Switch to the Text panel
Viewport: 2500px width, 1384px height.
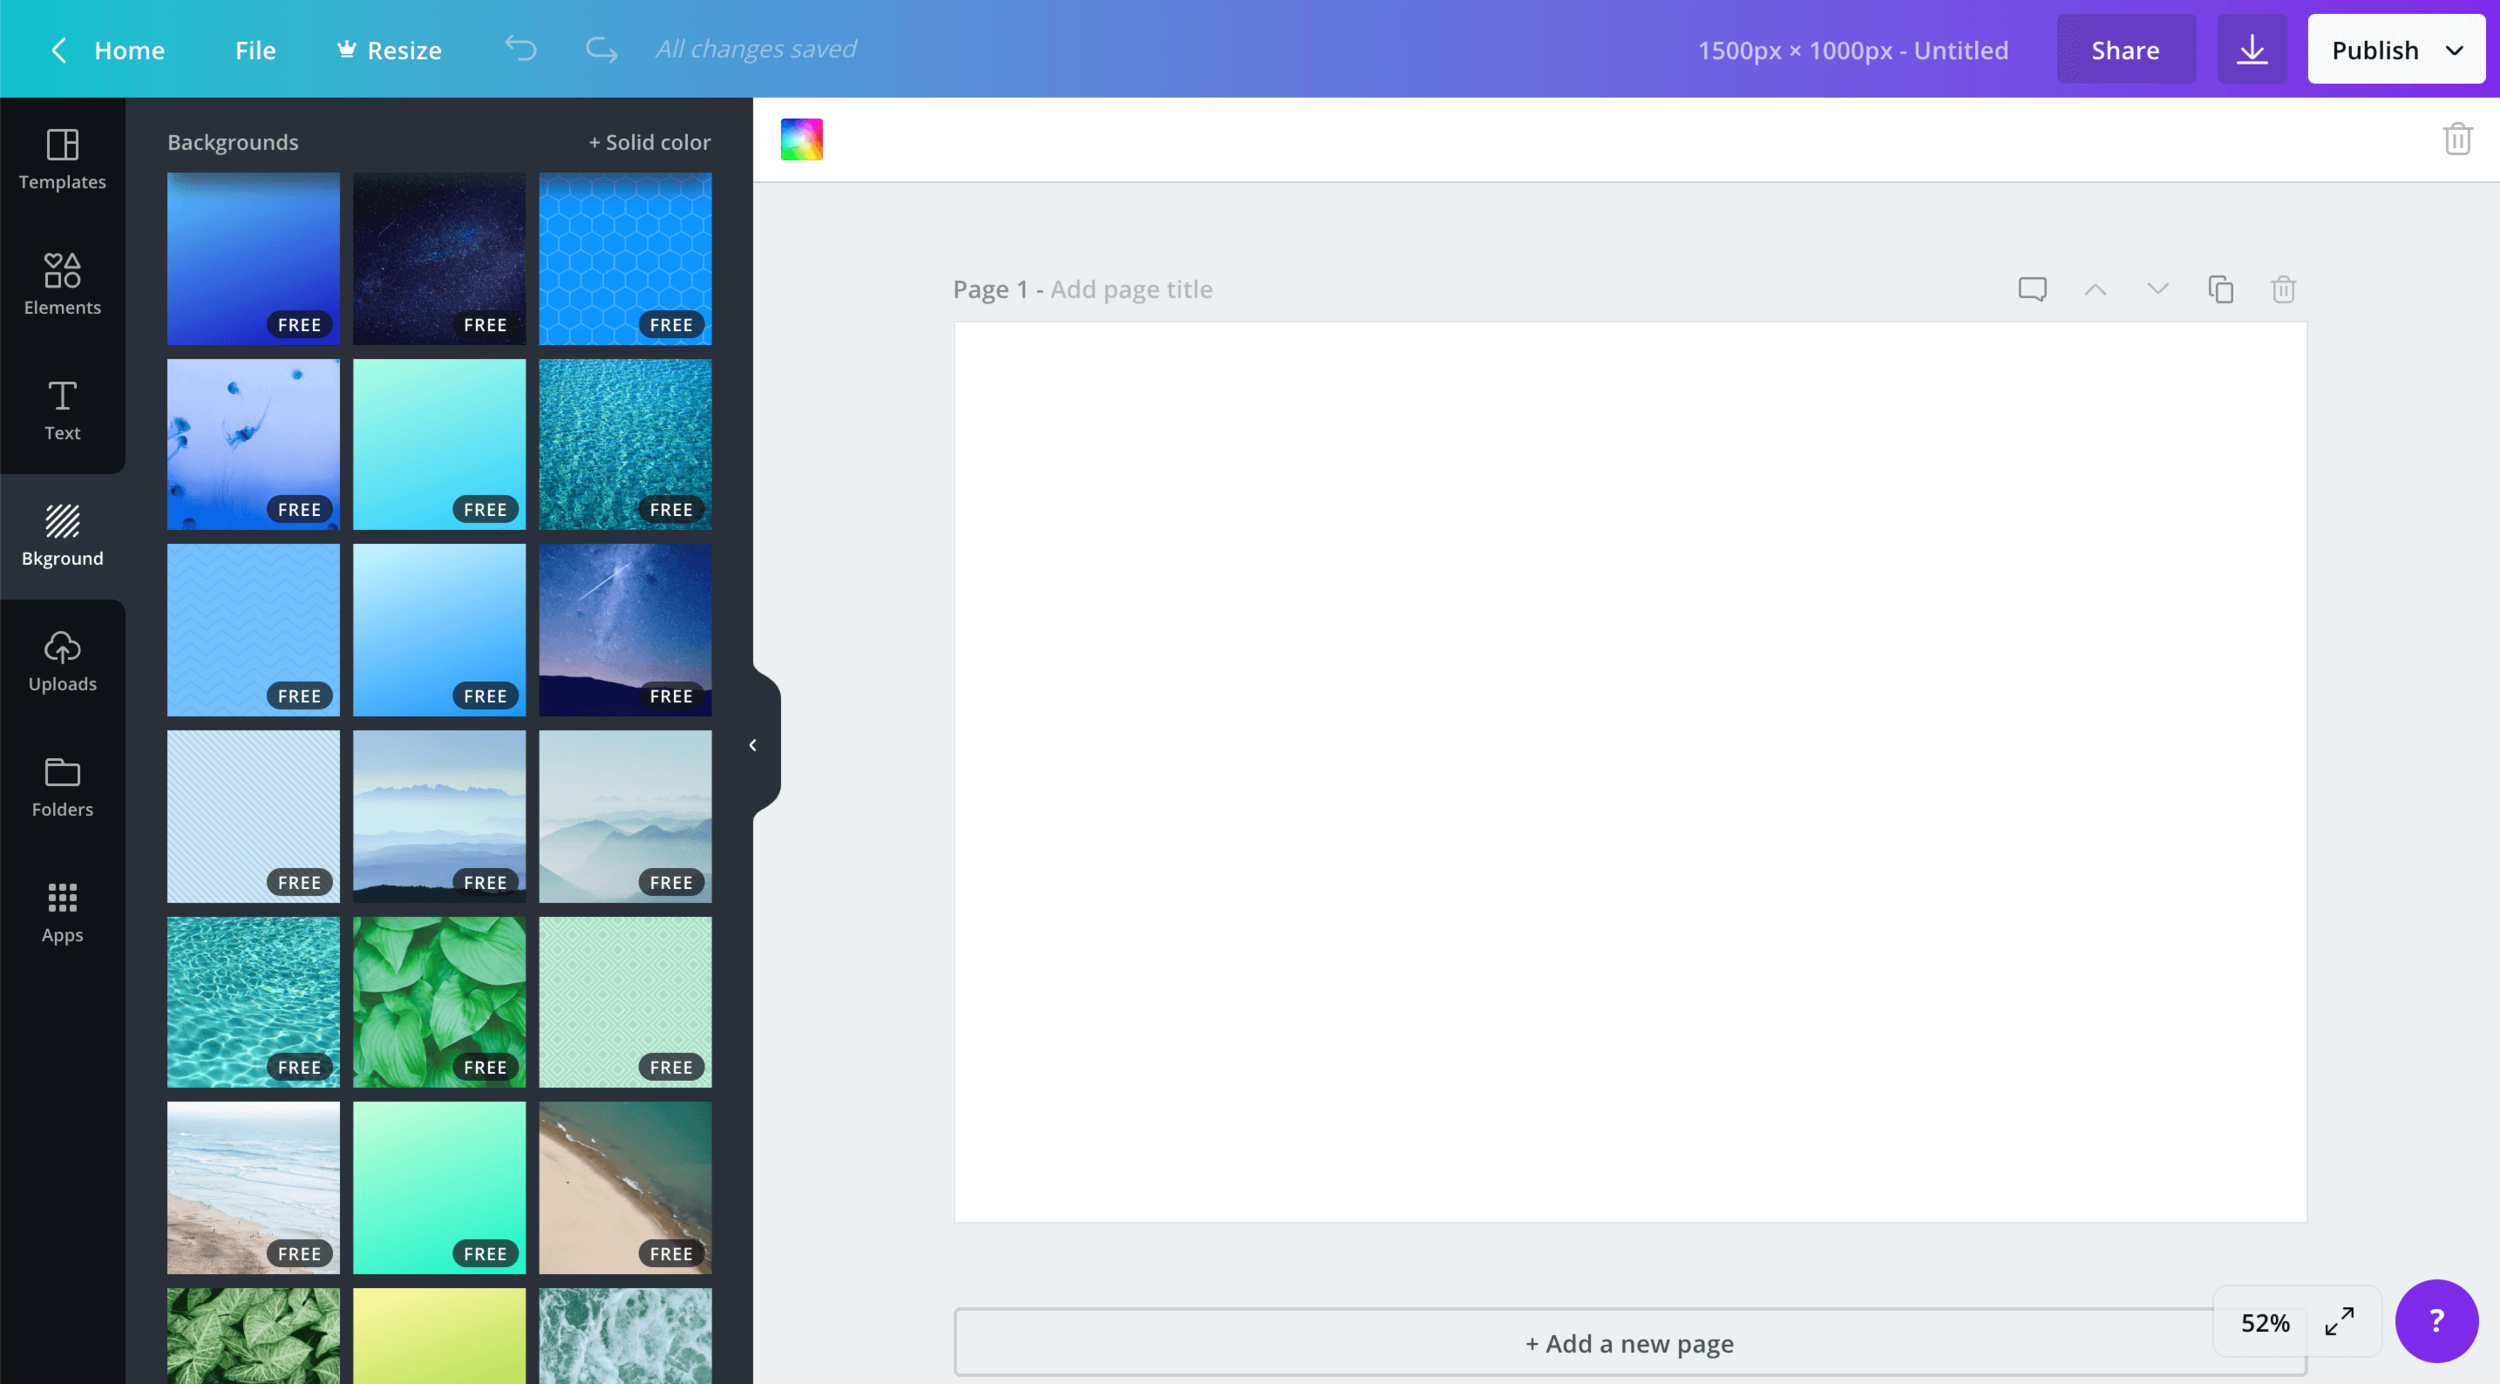(x=62, y=410)
